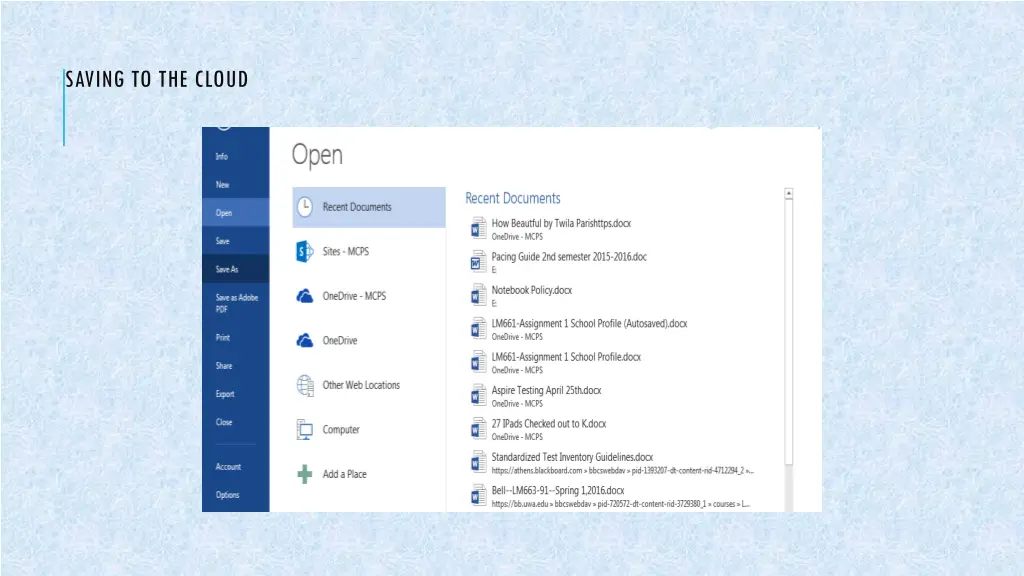
Task: Click Word icon beside How Beautiful by Twila
Action: [479, 229]
